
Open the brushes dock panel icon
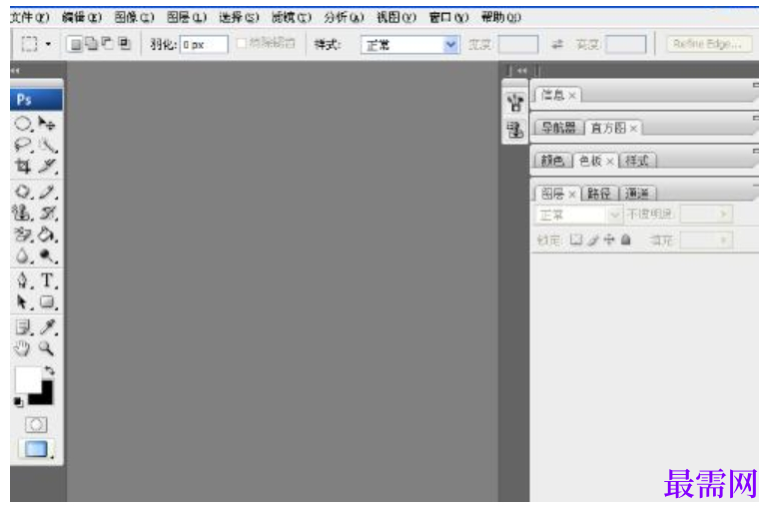[x=515, y=102]
